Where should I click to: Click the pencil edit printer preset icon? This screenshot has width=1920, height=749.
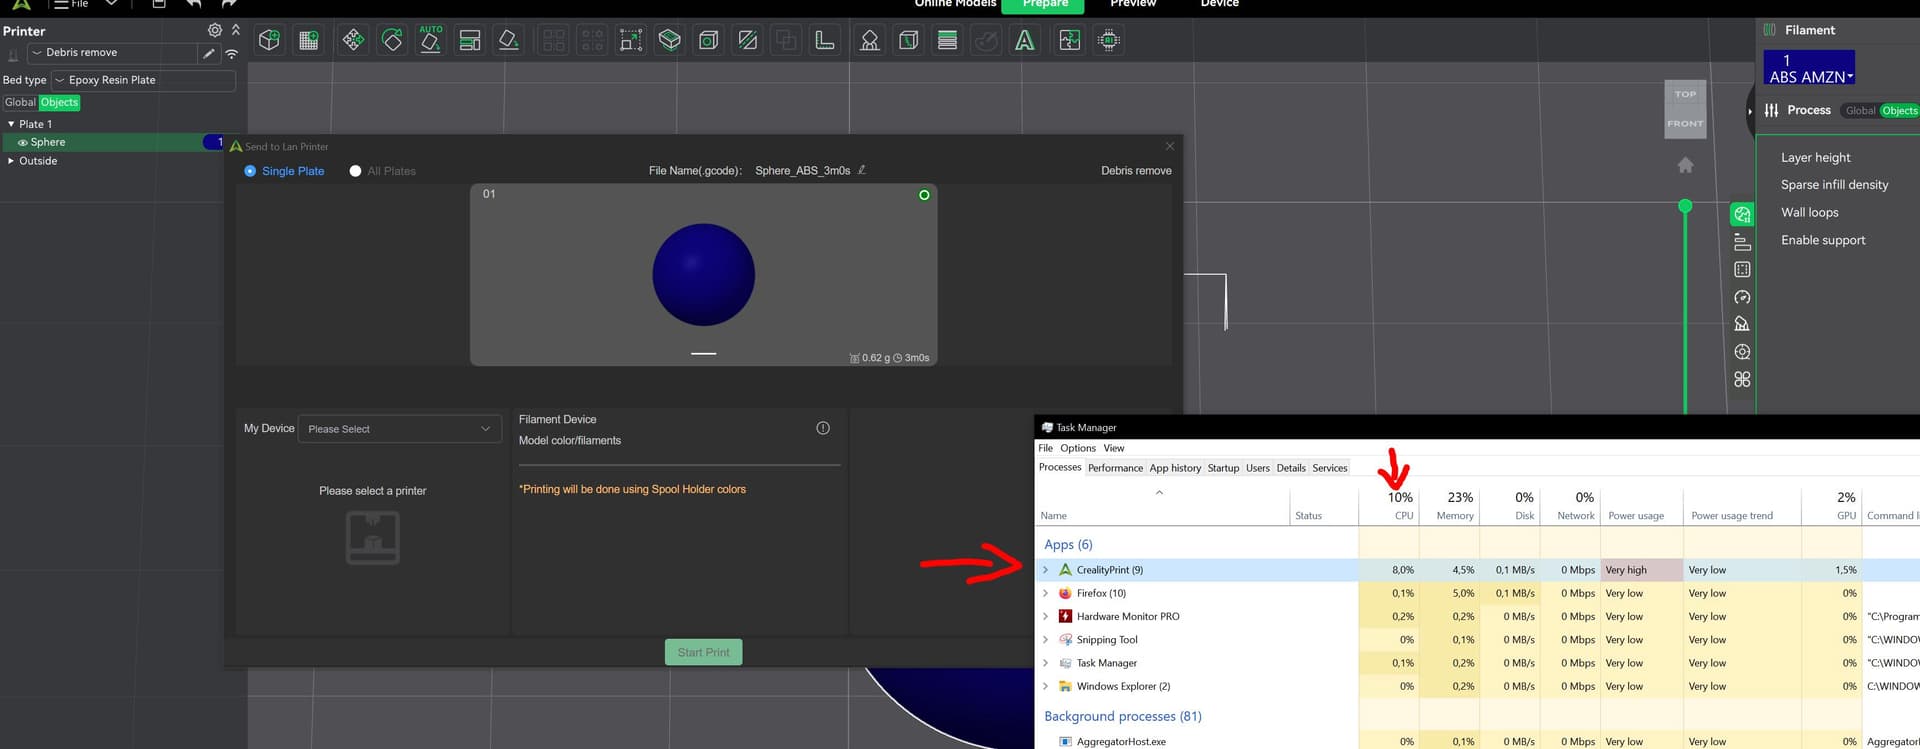tap(209, 53)
